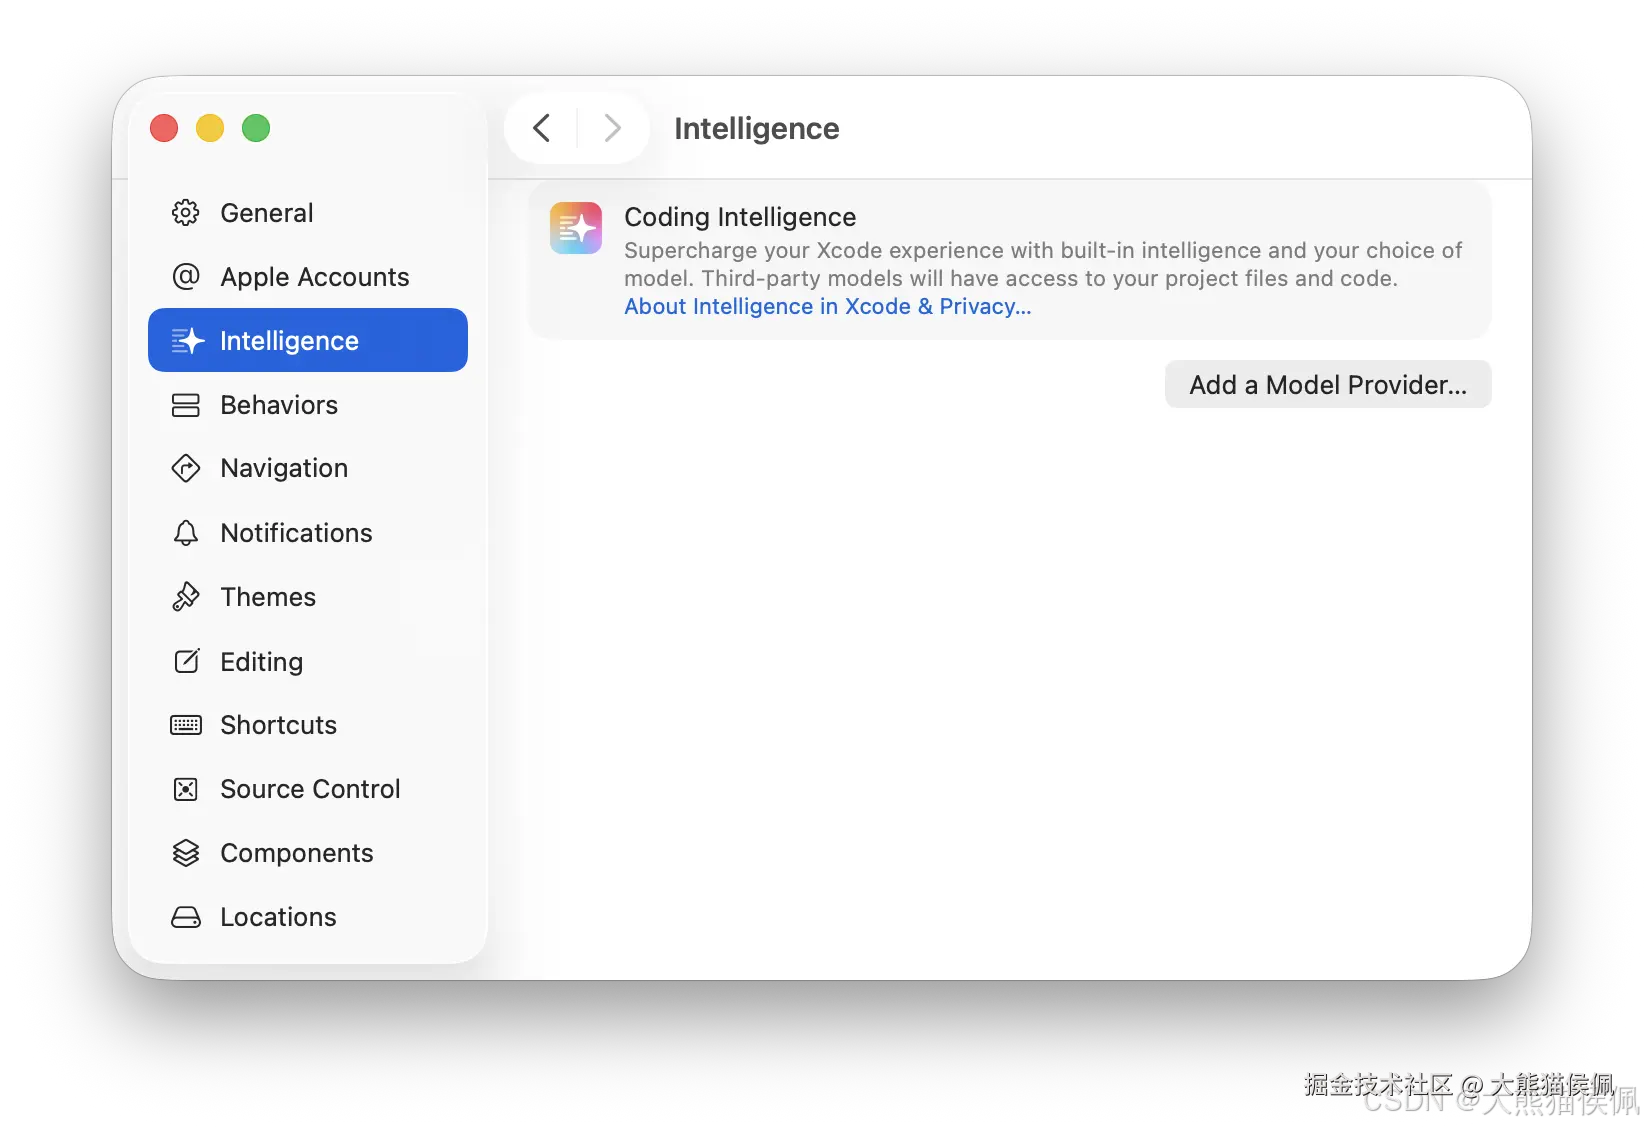Viewport: 1644px width, 1128px height.
Task: Go back with the left chevron
Action: click(542, 128)
